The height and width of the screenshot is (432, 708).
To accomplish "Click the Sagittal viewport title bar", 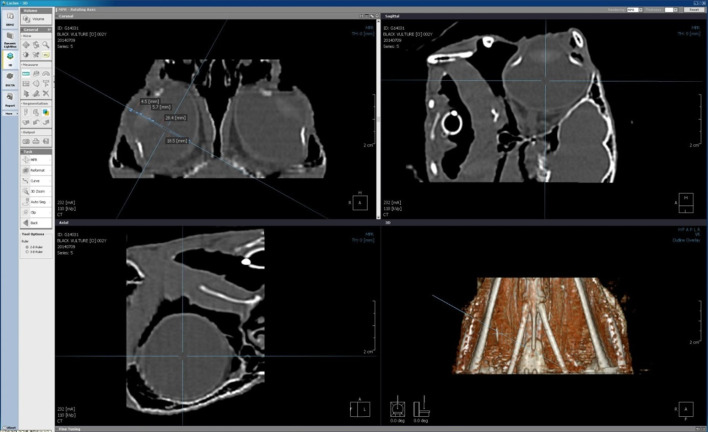I will pos(543,16).
